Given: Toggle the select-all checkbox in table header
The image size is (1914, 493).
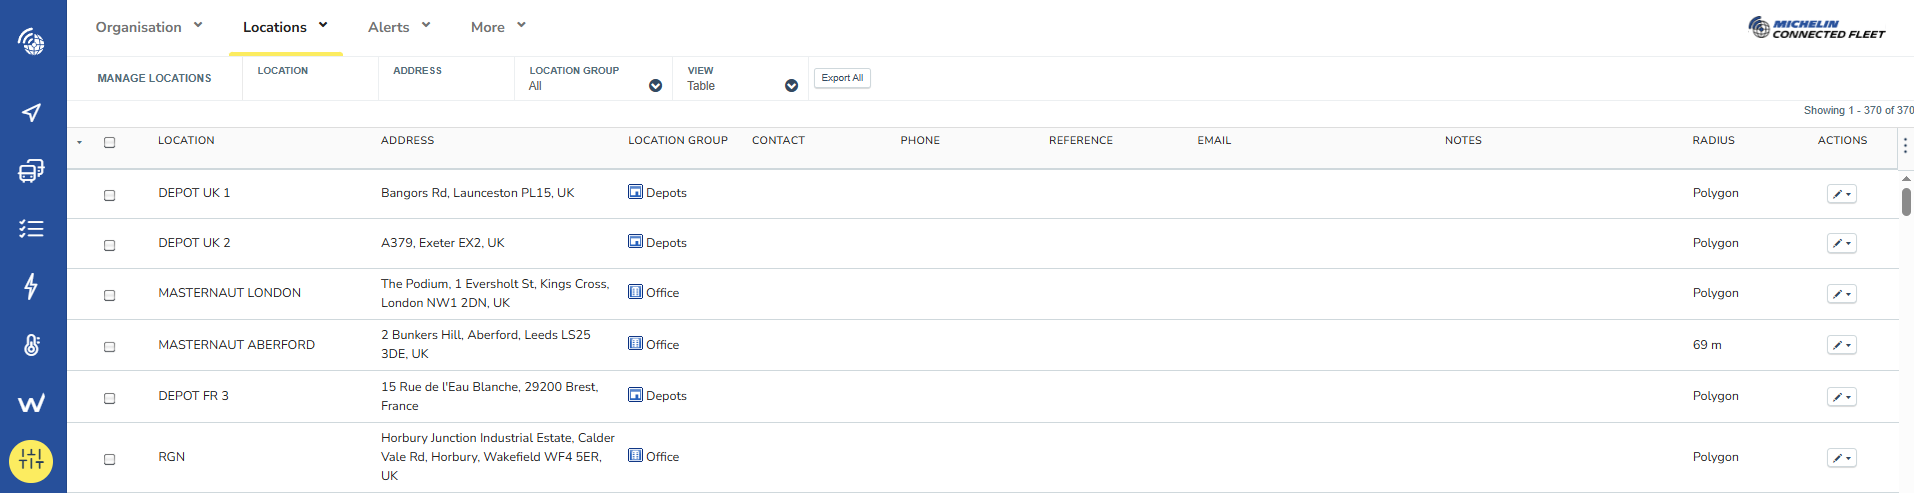Looking at the screenshot, I should click(110, 142).
